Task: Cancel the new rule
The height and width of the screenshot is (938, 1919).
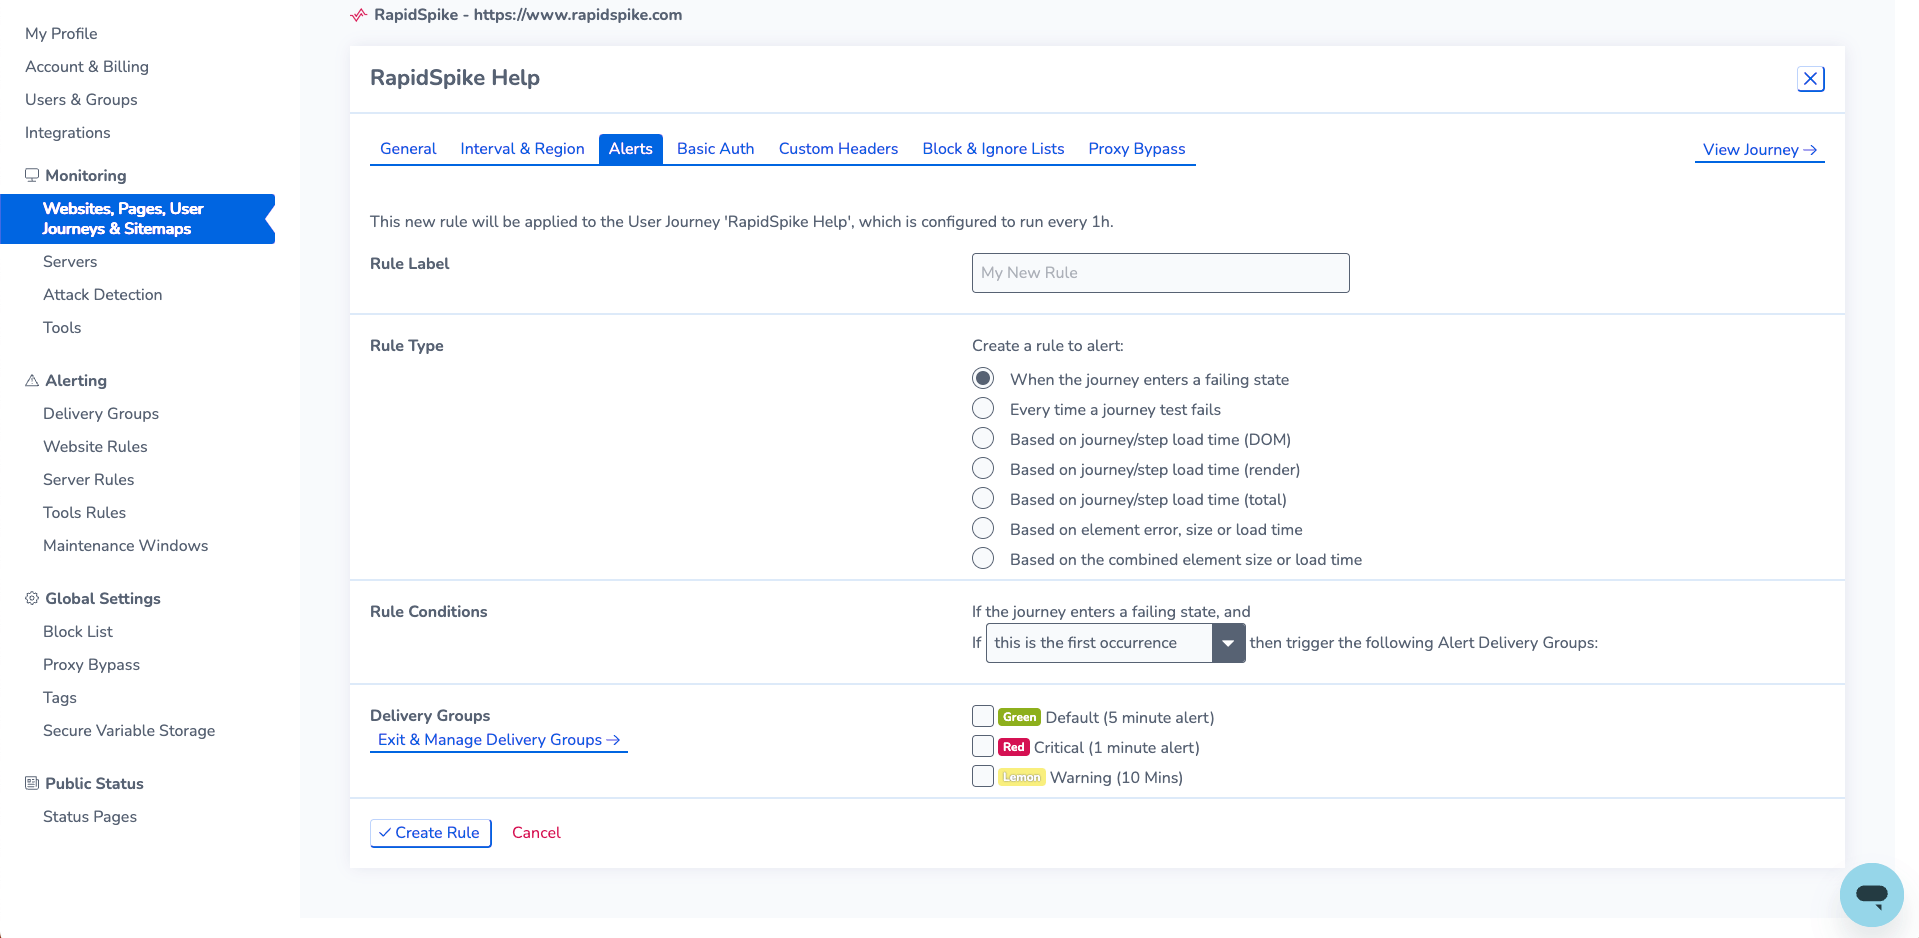Action: 536,833
